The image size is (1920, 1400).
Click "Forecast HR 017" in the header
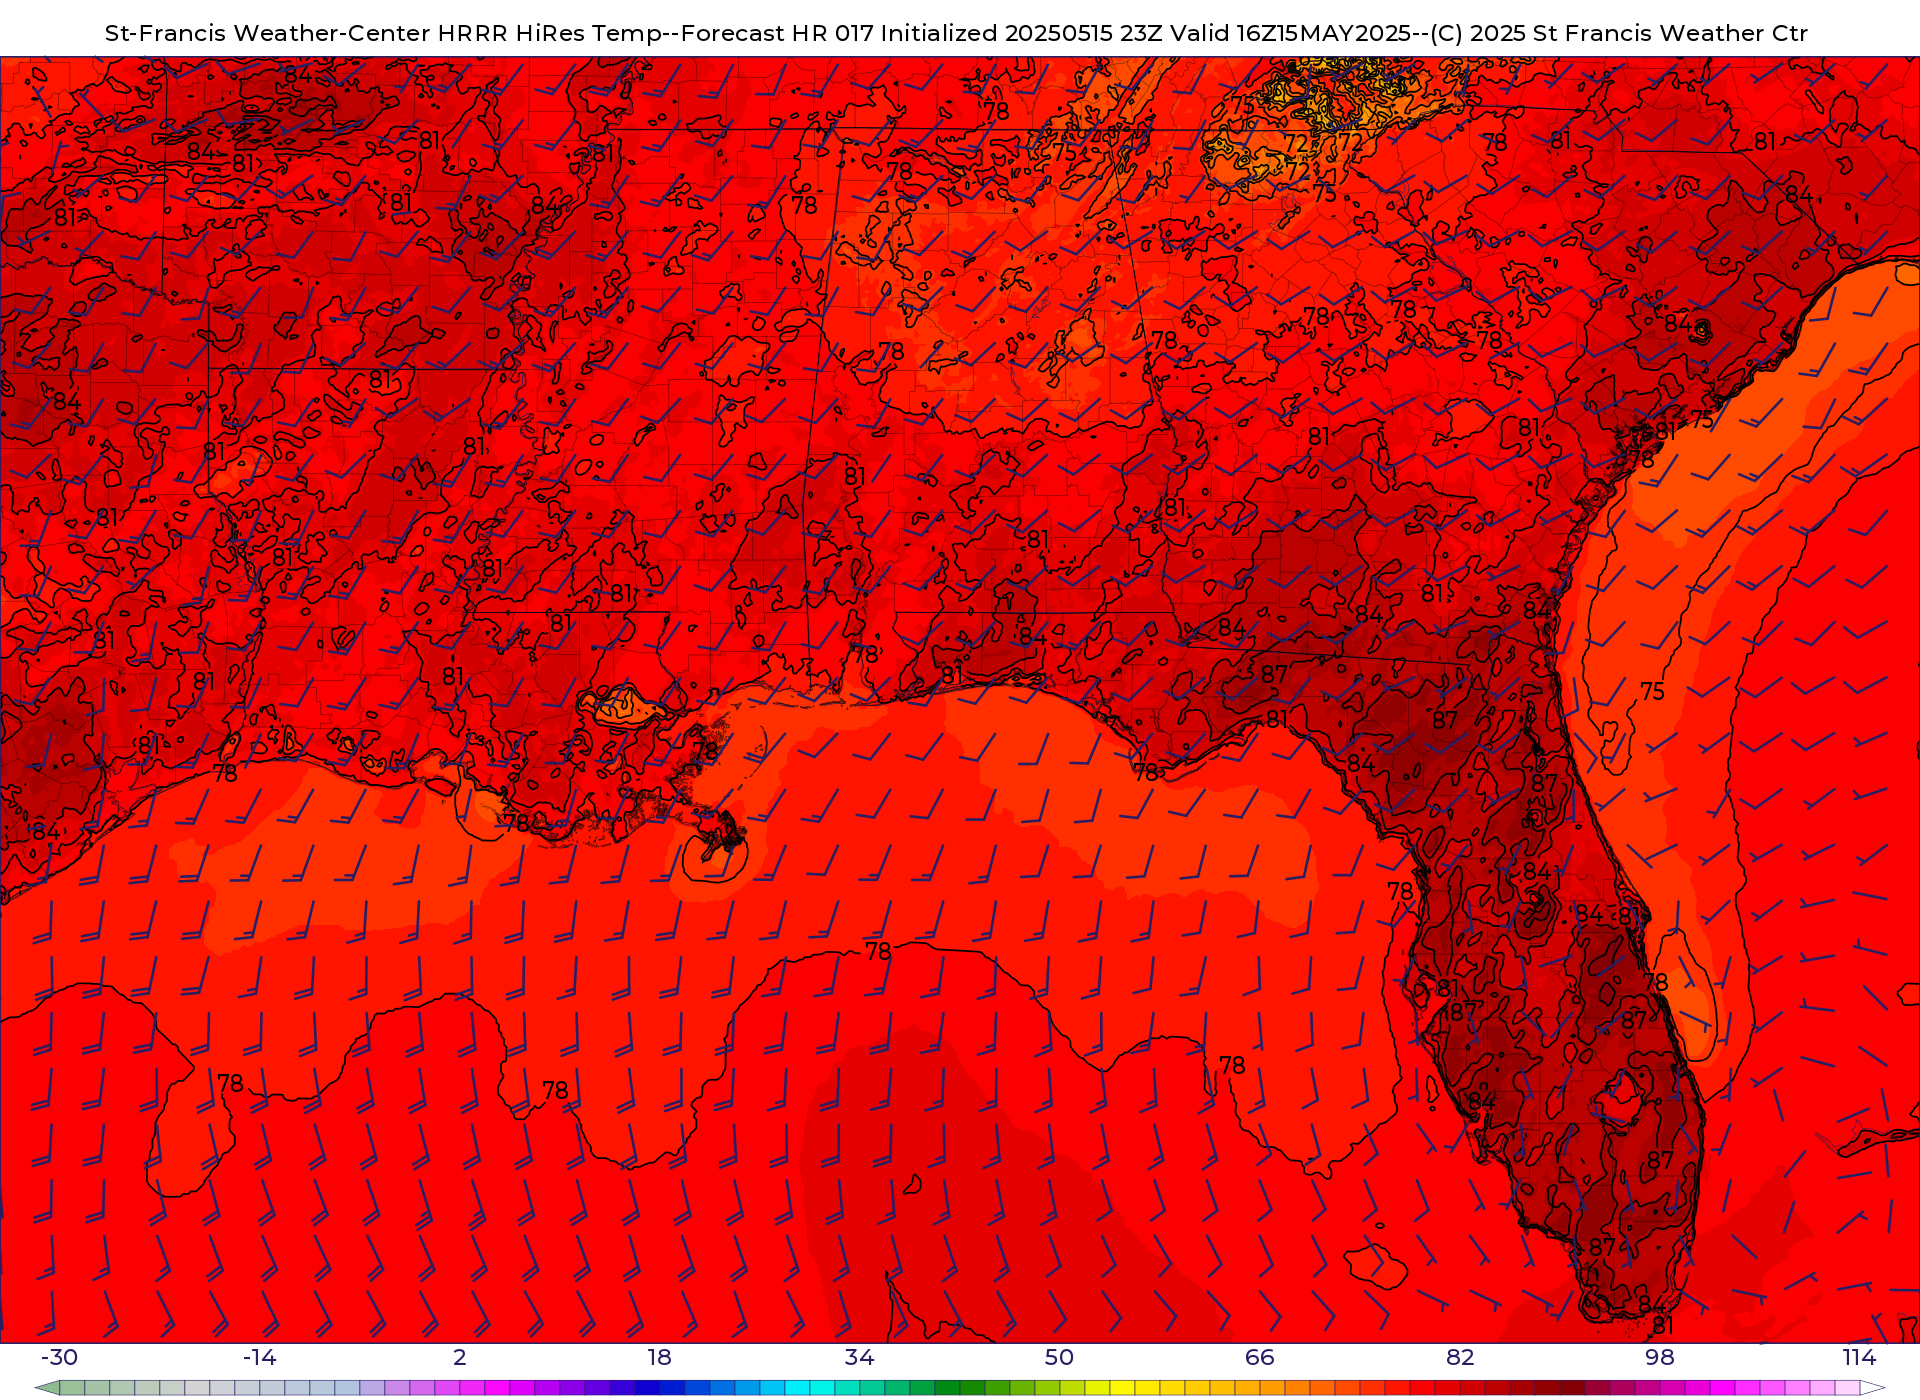click(777, 33)
